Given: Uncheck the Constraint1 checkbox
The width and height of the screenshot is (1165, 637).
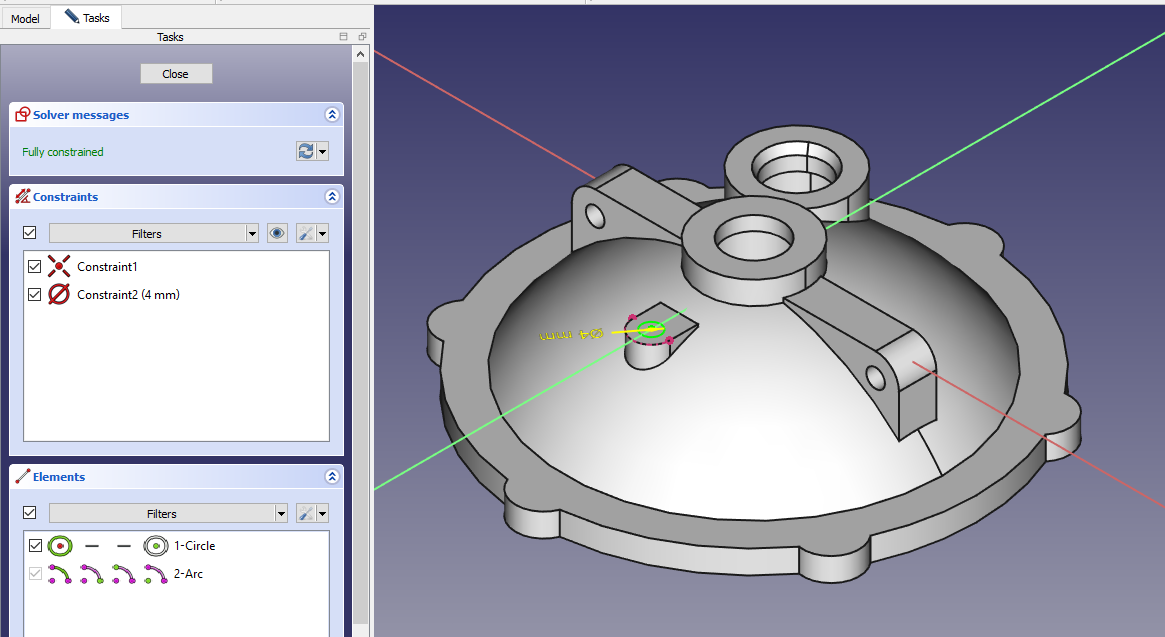Looking at the screenshot, I should coord(35,267).
